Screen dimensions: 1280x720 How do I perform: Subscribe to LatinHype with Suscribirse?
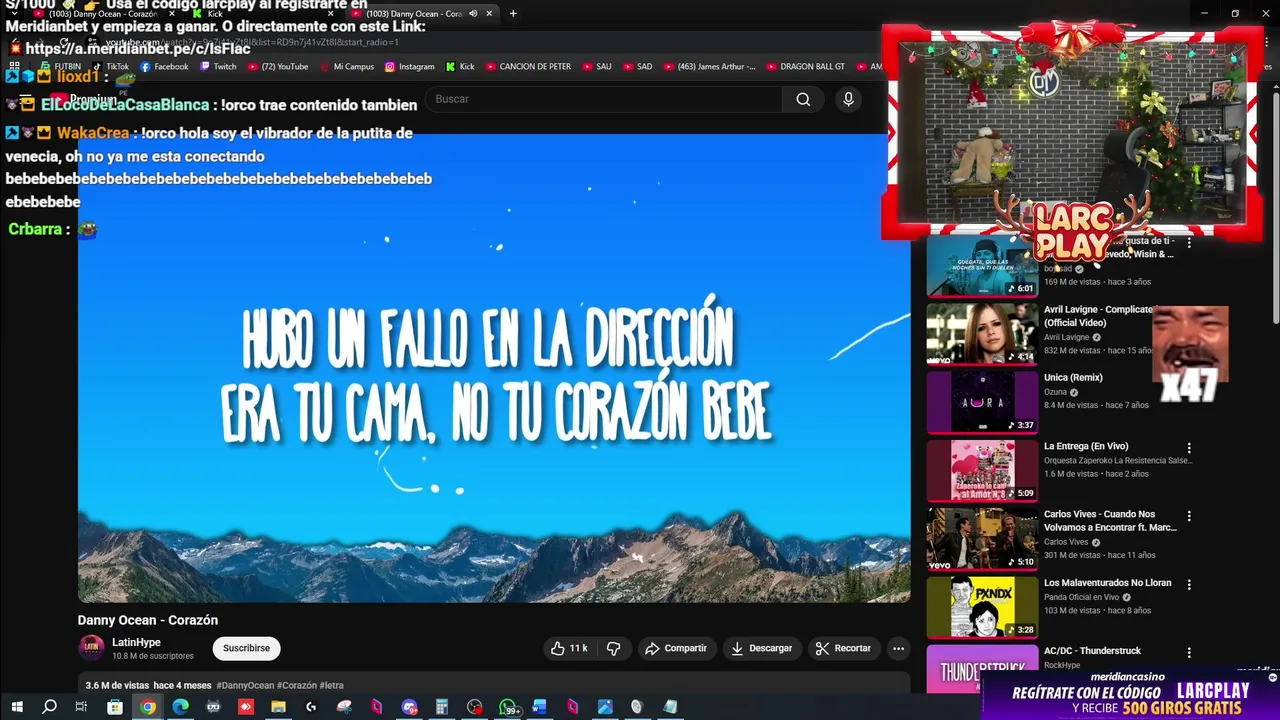246,648
